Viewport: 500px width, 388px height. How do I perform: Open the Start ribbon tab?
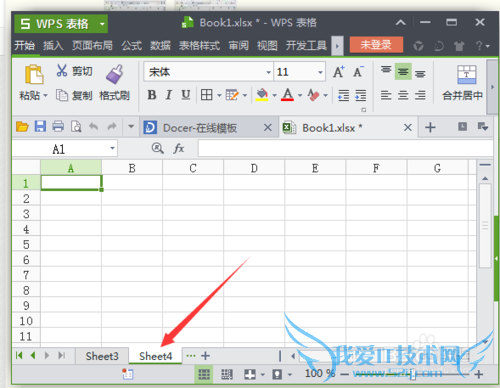click(x=24, y=45)
